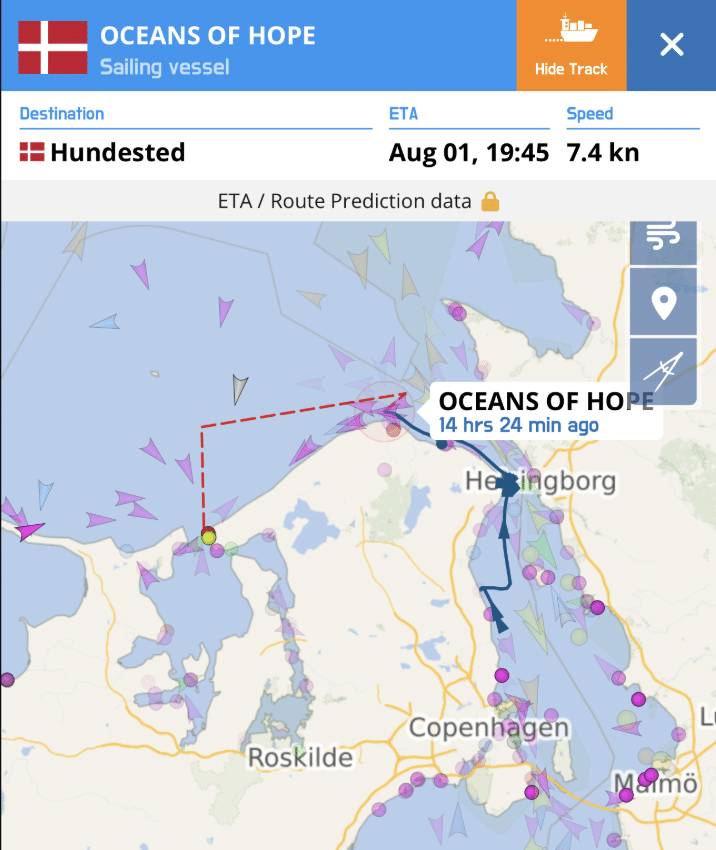The height and width of the screenshot is (850, 716).
Task: Click the yellow destination marker at Hundested
Action: [208, 536]
